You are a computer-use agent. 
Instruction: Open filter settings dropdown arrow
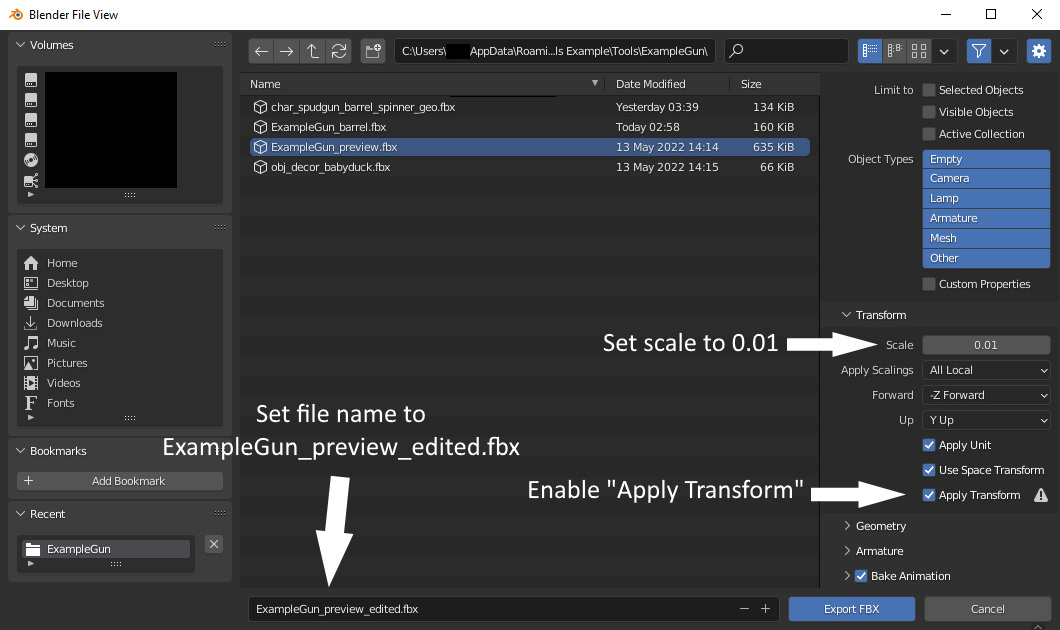click(1004, 51)
